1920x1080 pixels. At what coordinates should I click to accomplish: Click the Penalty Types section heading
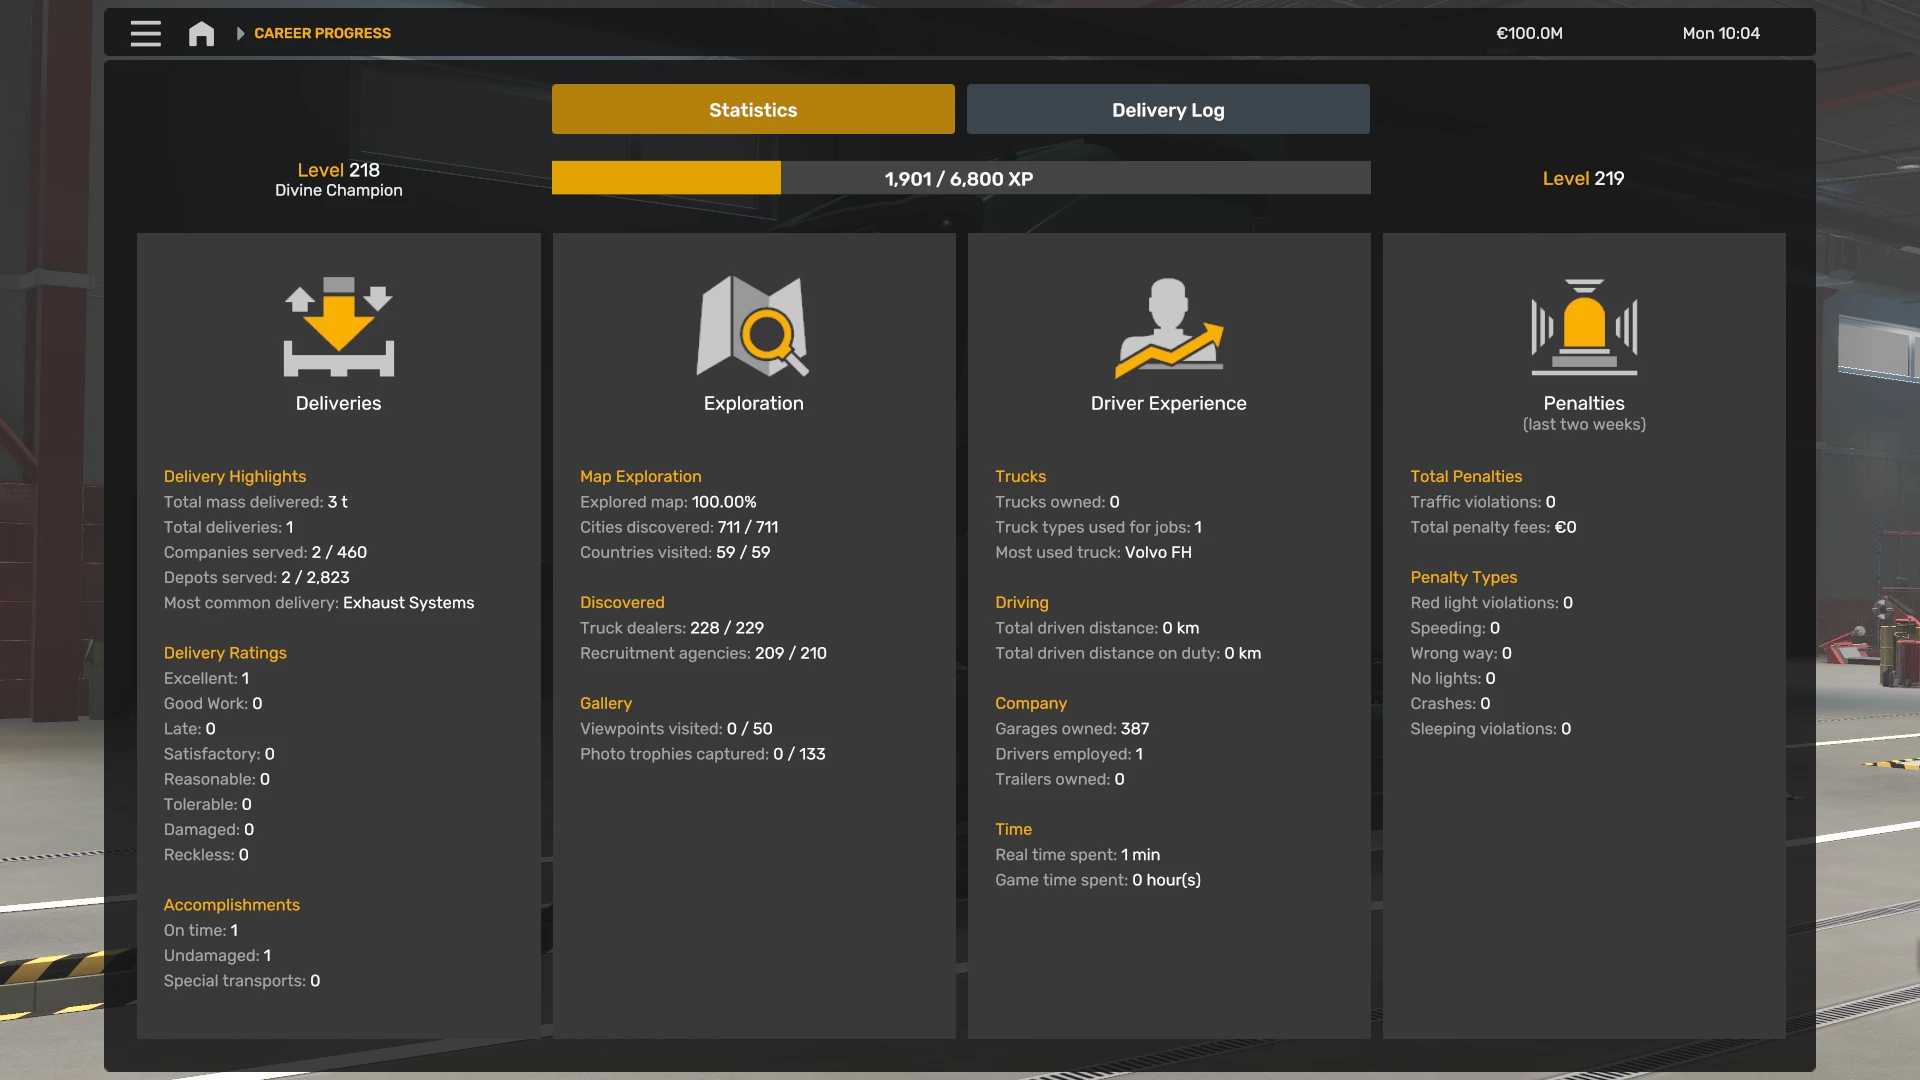click(x=1463, y=577)
